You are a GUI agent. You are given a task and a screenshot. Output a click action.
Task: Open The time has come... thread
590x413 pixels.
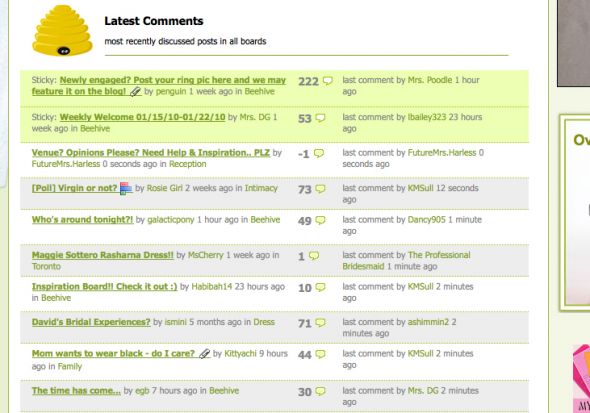[76, 391]
